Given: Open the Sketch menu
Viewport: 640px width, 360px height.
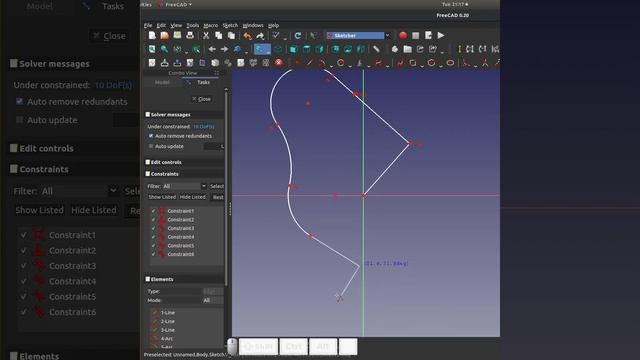Looking at the screenshot, I should 230,25.
